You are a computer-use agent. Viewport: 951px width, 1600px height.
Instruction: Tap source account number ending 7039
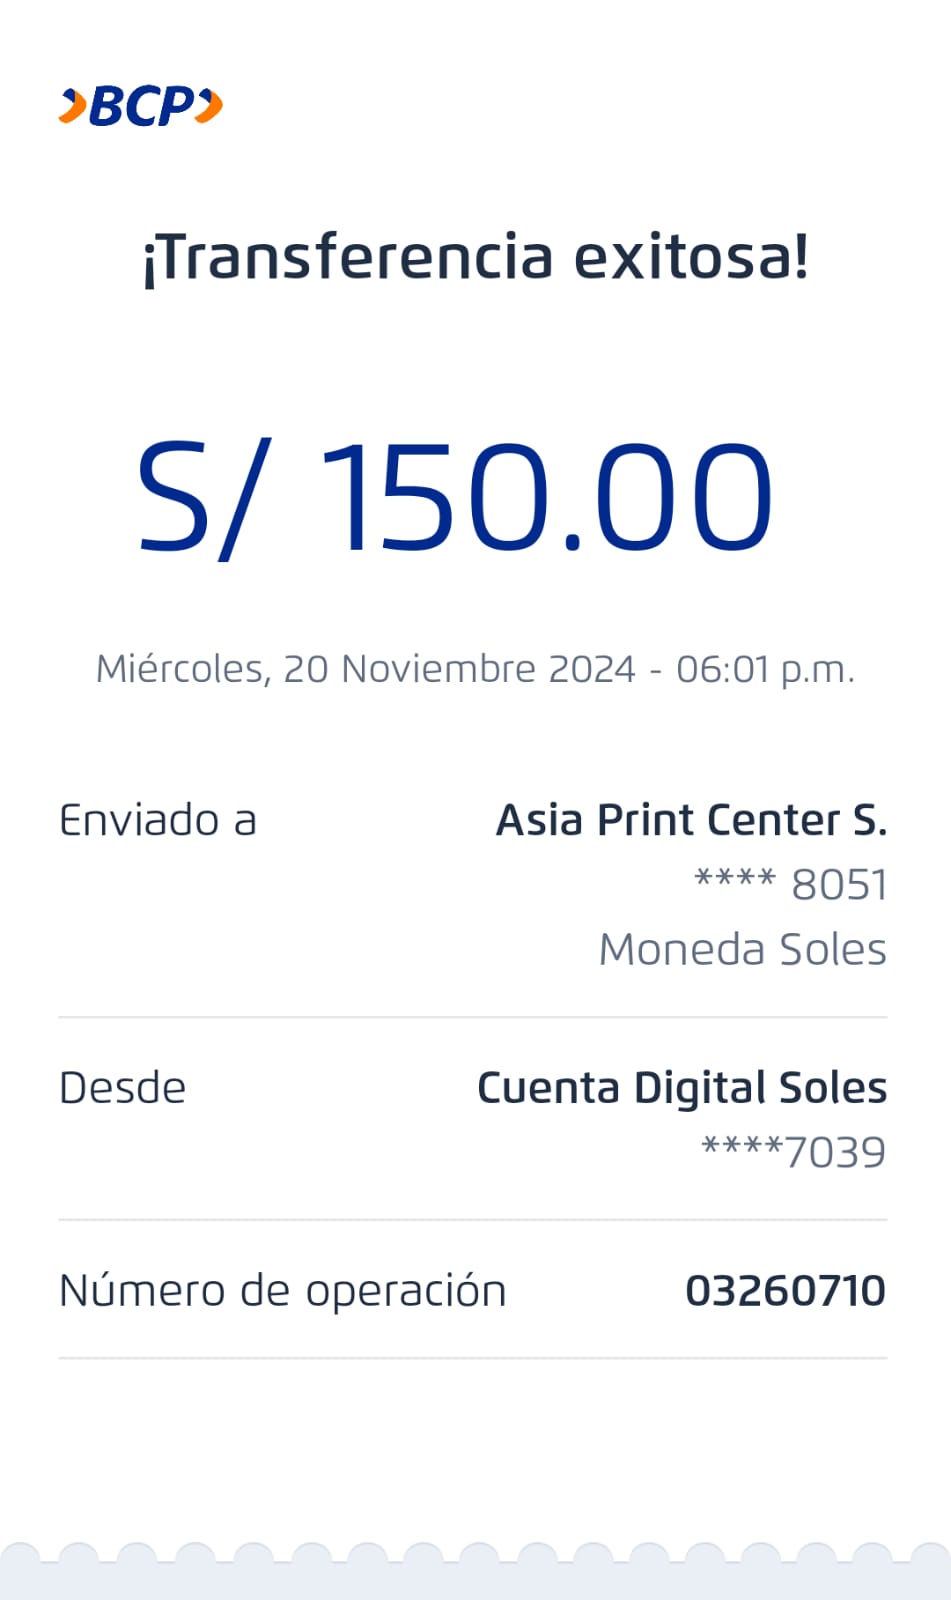coord(794,1152)
